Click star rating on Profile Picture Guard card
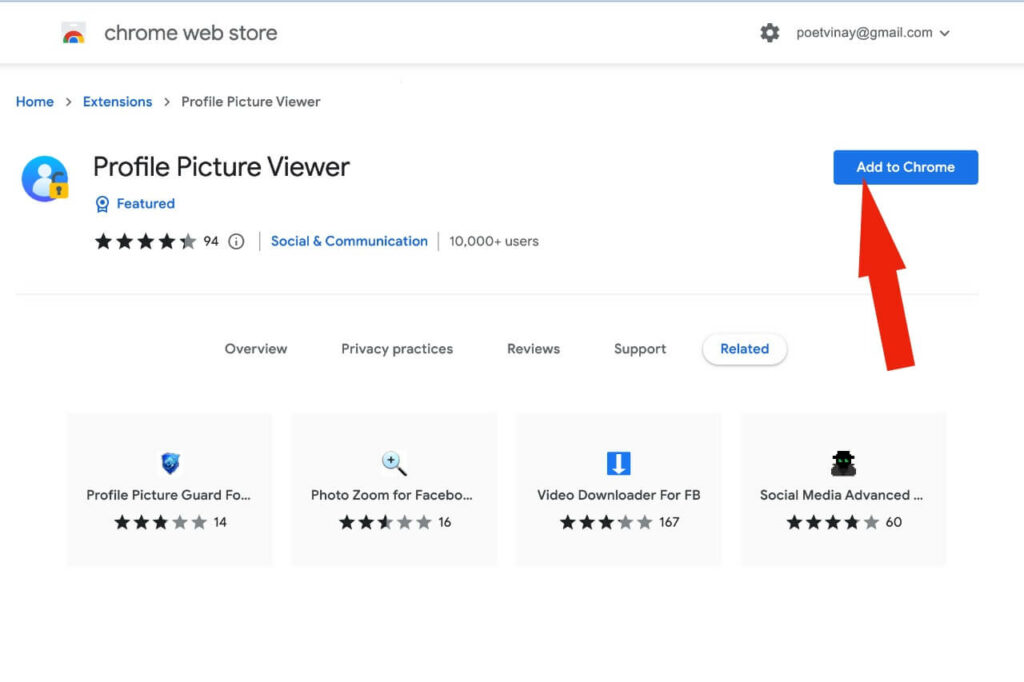The width and height of the screenshot is (1024, 682). [x=161, y=522]
